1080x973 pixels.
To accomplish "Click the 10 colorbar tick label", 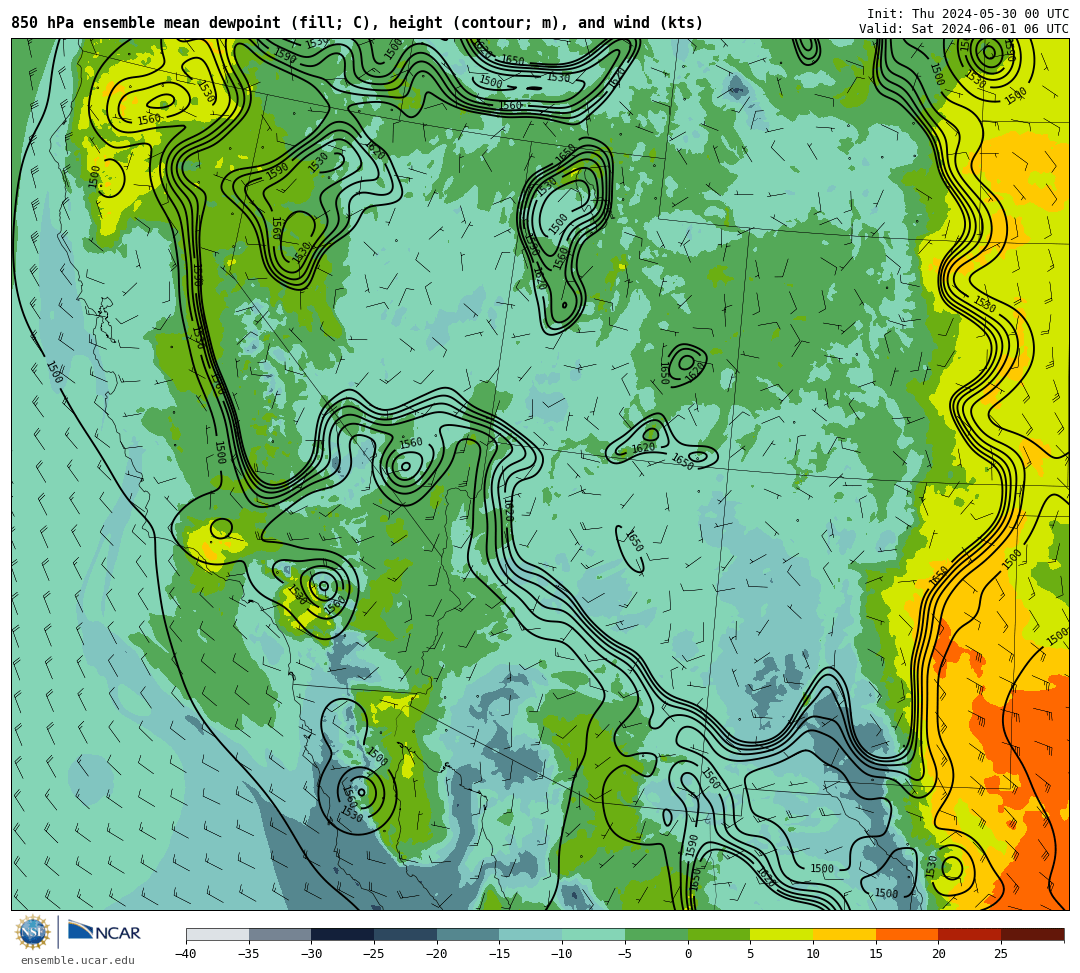I will point(813,954).
